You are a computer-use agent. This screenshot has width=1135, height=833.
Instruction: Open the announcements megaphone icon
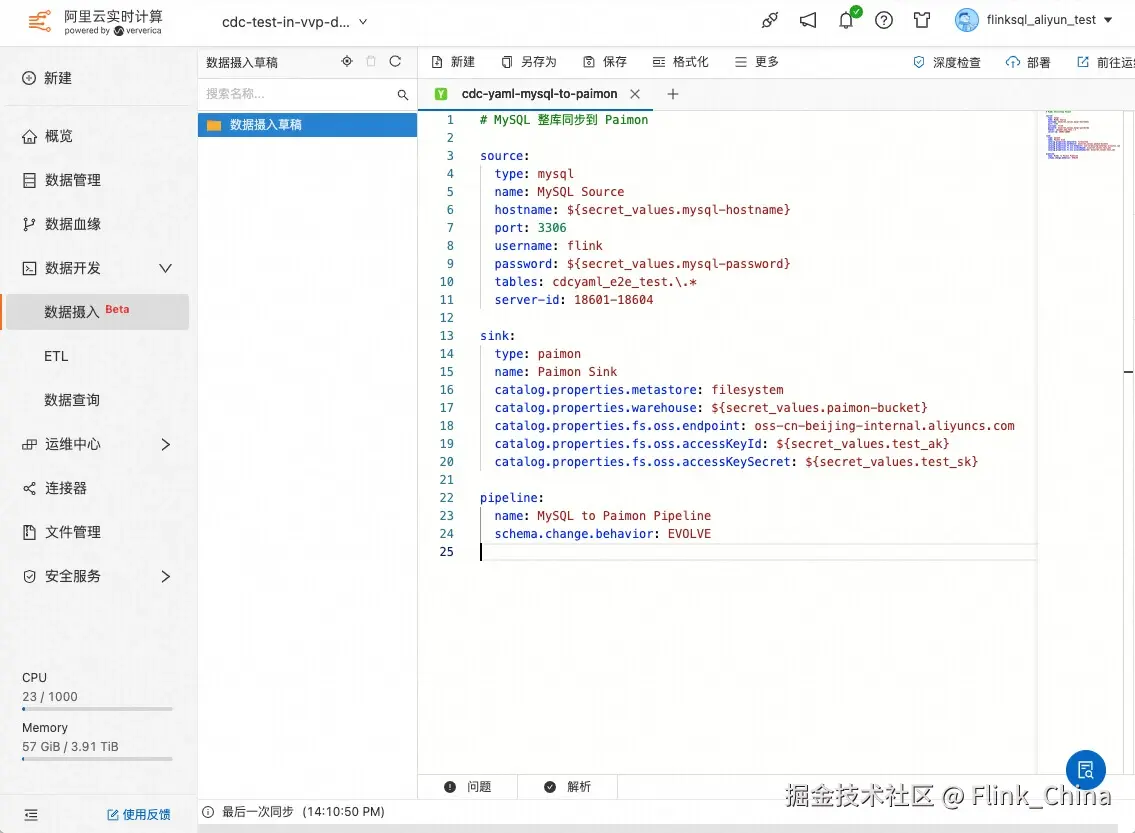coord(808,20)
